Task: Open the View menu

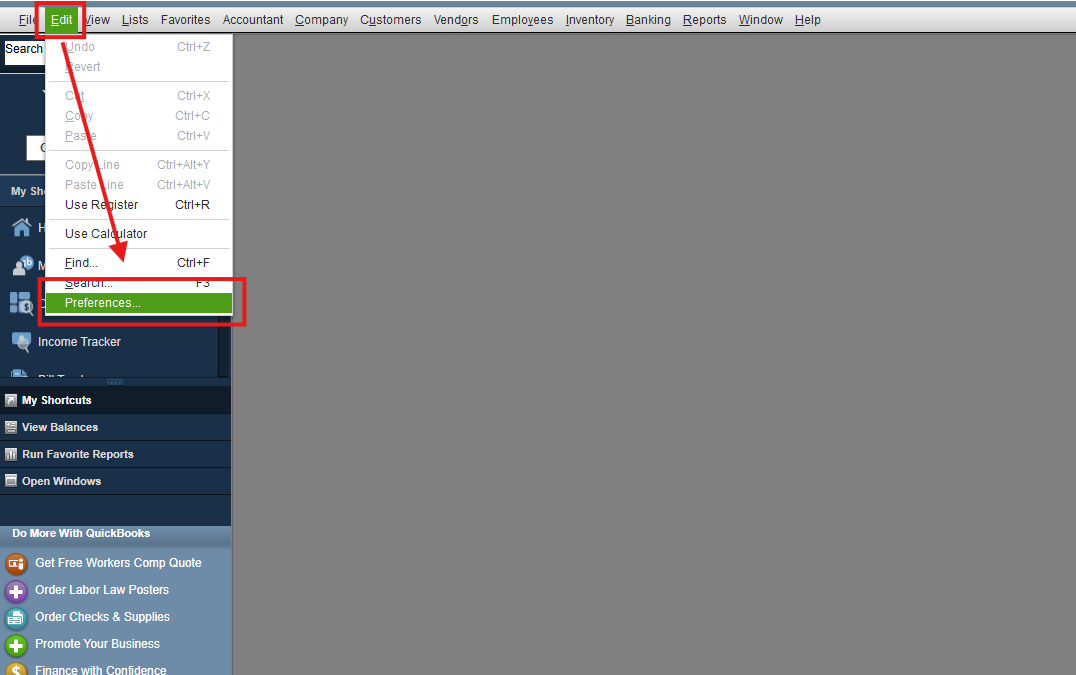Action: 97,20
